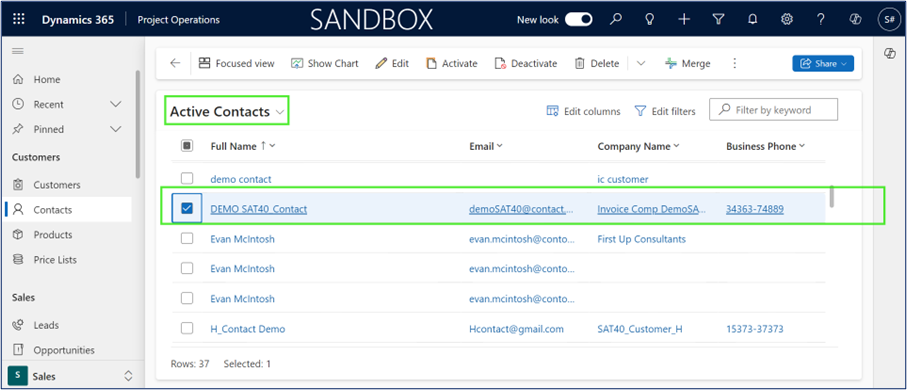The width and height of the screenshot is (907, 390).
Task: Open First Up Consultants company link
Action: pos(641,239)
